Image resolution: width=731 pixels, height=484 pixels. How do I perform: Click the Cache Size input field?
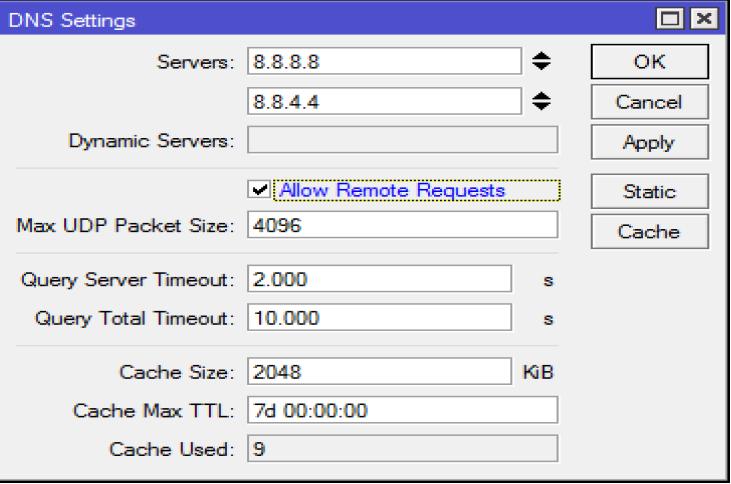pos(379,372)
